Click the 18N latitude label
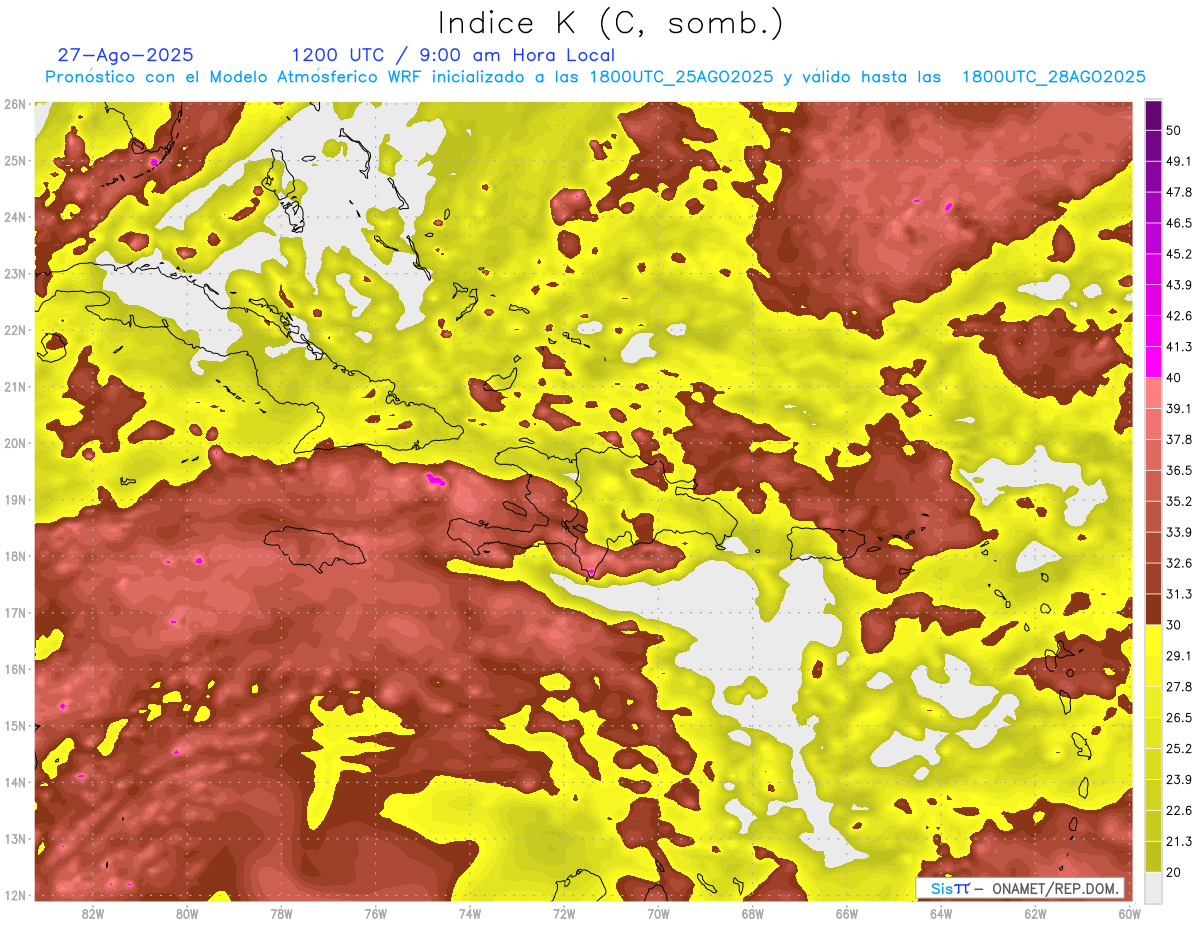1200x927 pixels. click(x=14, y=556)
